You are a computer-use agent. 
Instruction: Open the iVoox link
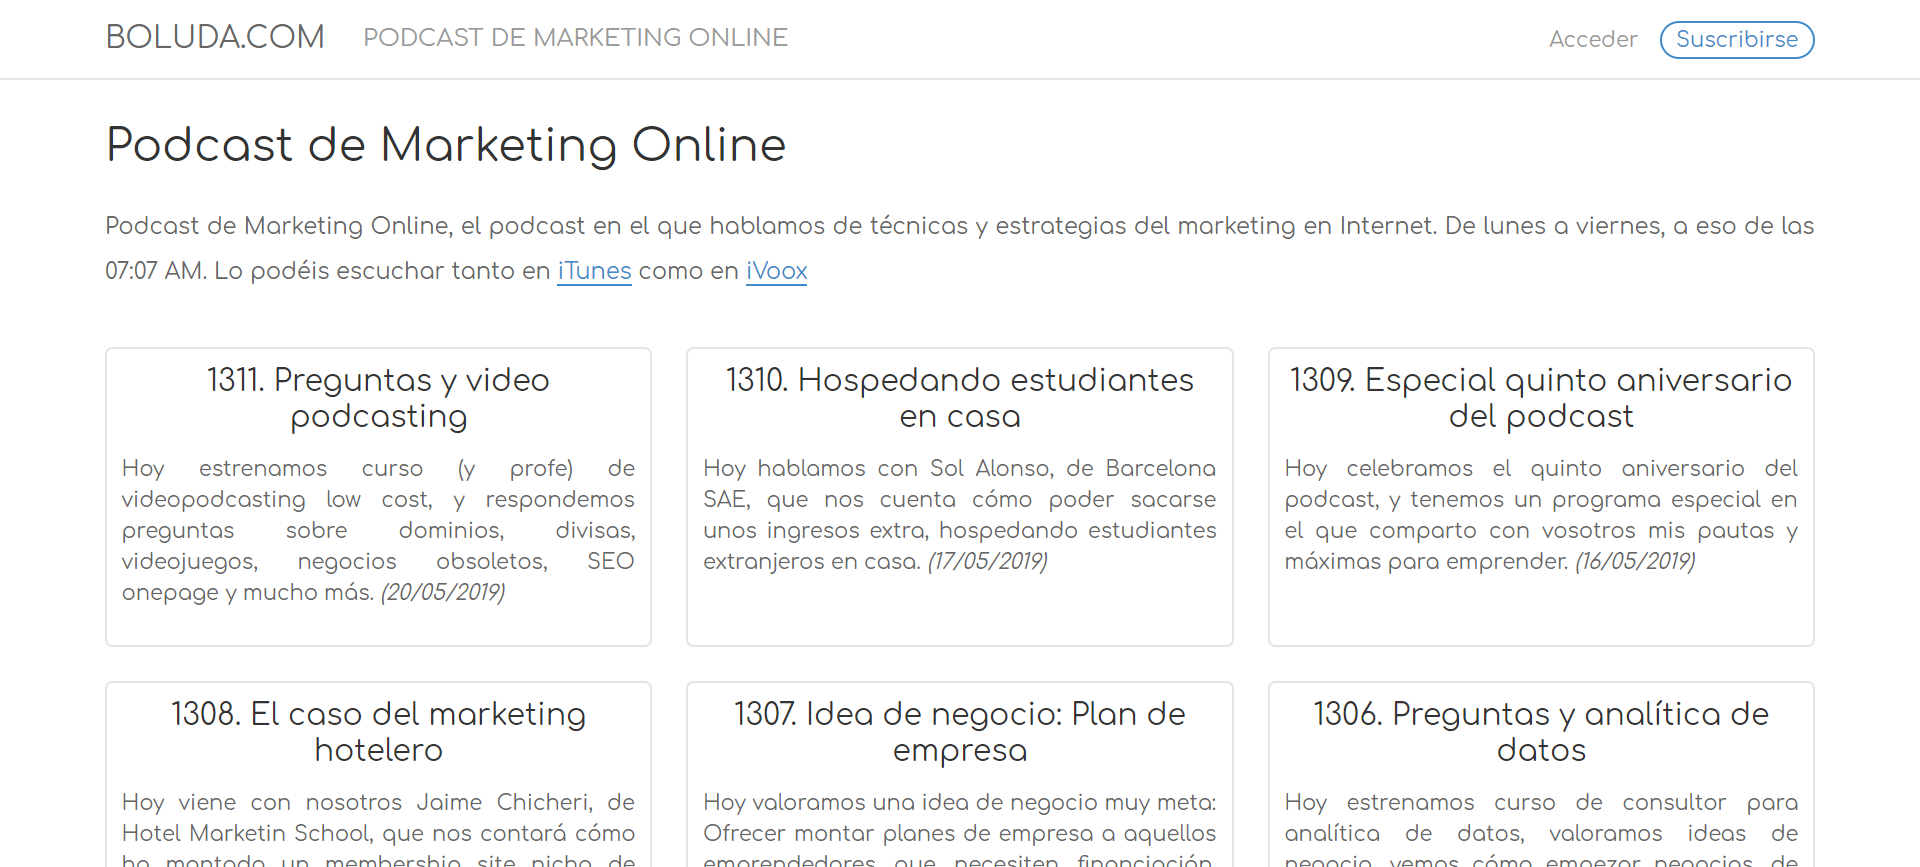[x=776, y=271]
